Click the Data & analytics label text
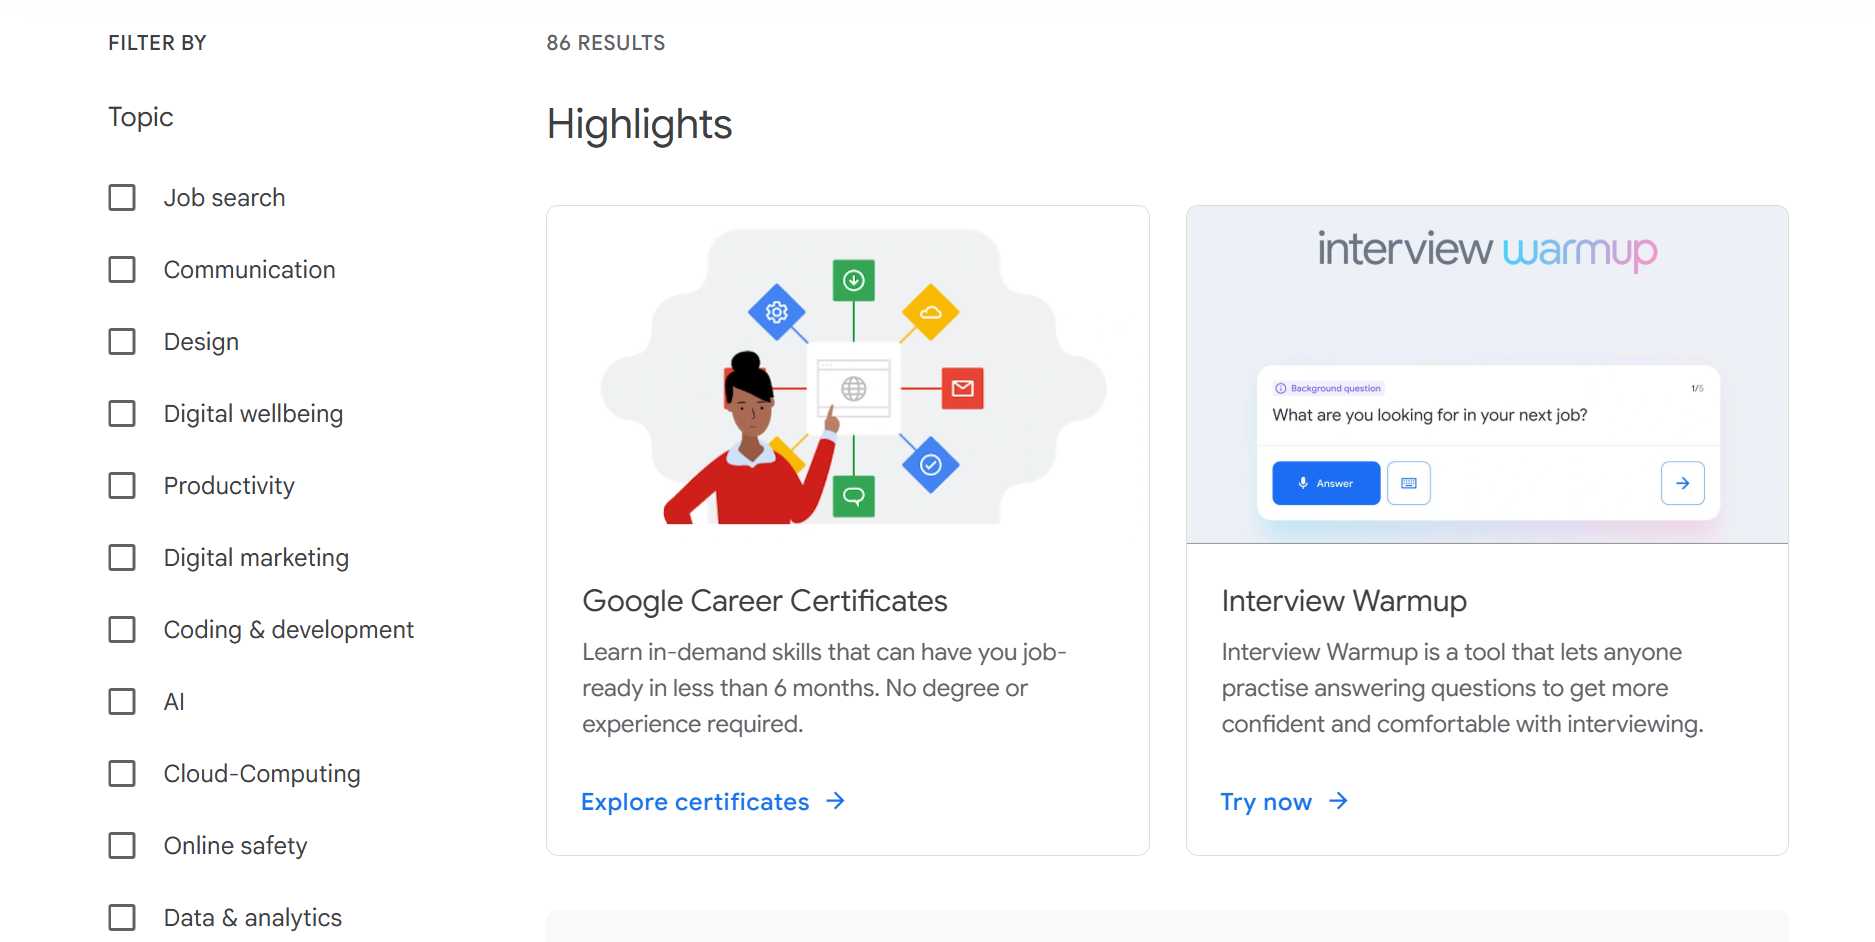 (x=253, y=918)
